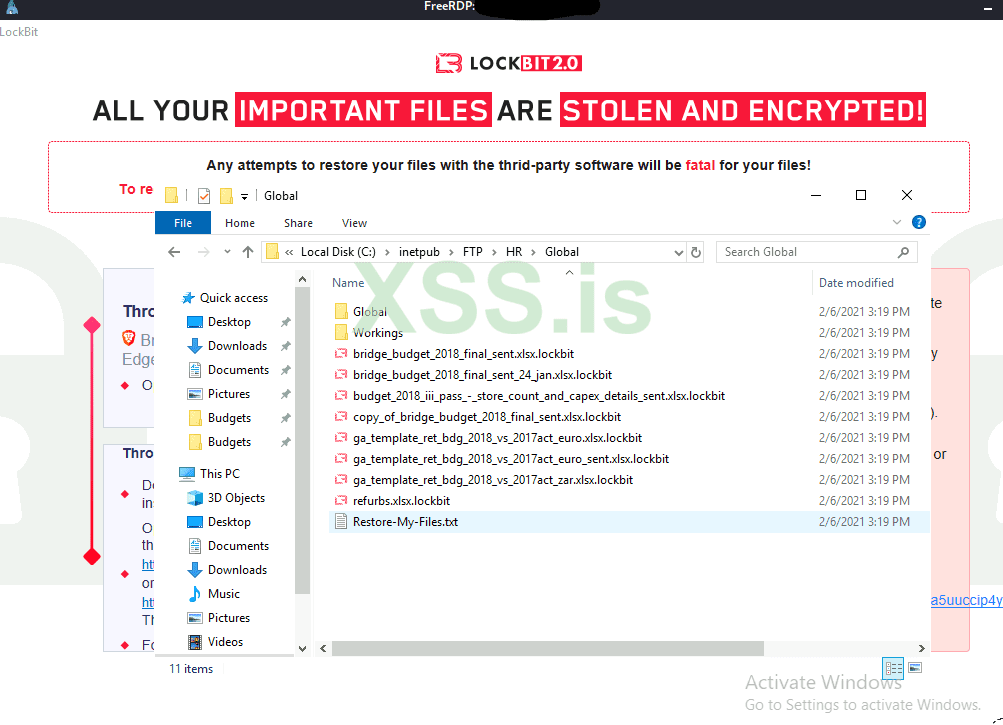Select the first pinned Budgets folder
Viewport: 1003px width, 725px height.
coord(229,418)
